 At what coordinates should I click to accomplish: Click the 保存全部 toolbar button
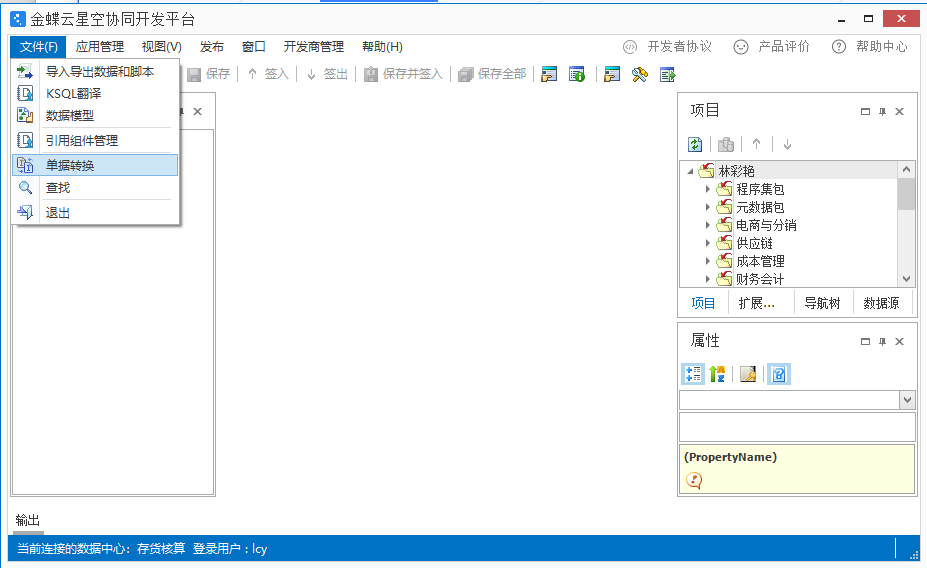tap(492, 74)
